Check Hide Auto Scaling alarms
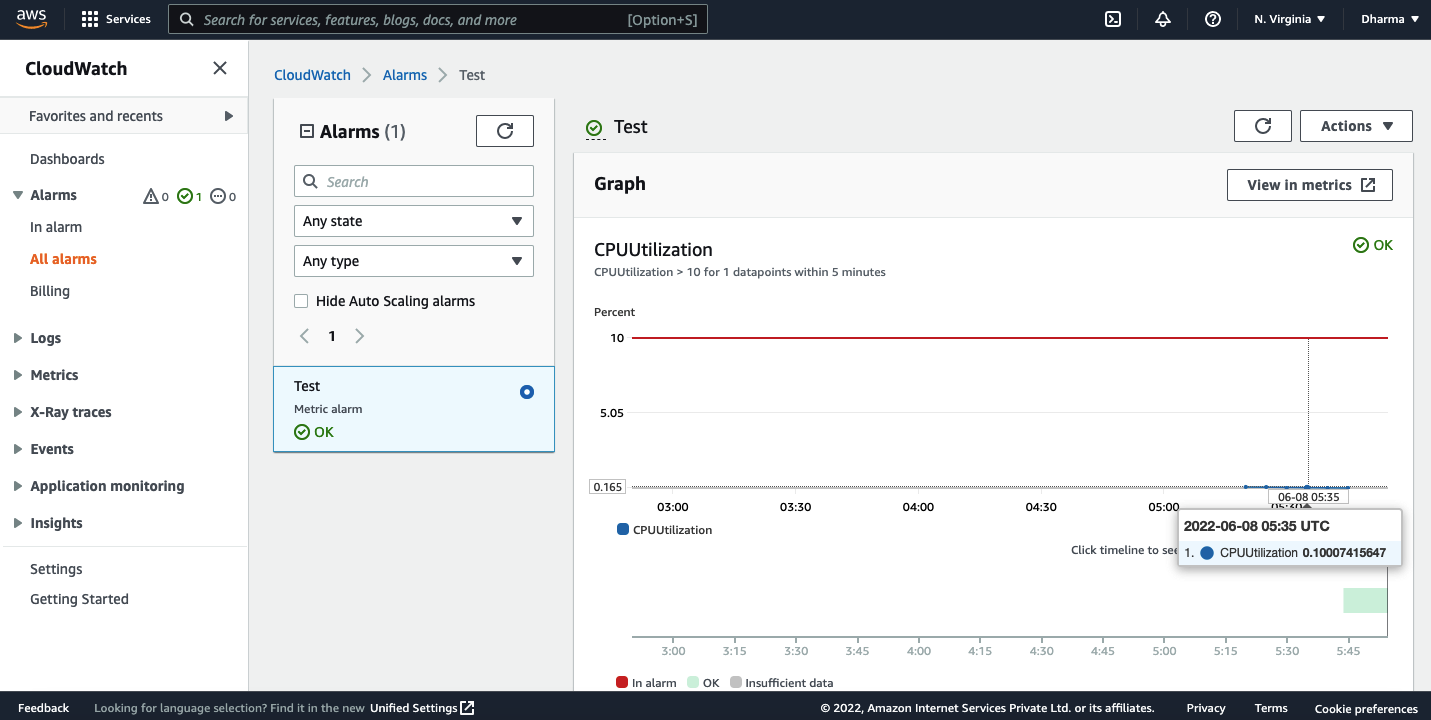Screen dimensions: 1431x720 pos(301,301)
